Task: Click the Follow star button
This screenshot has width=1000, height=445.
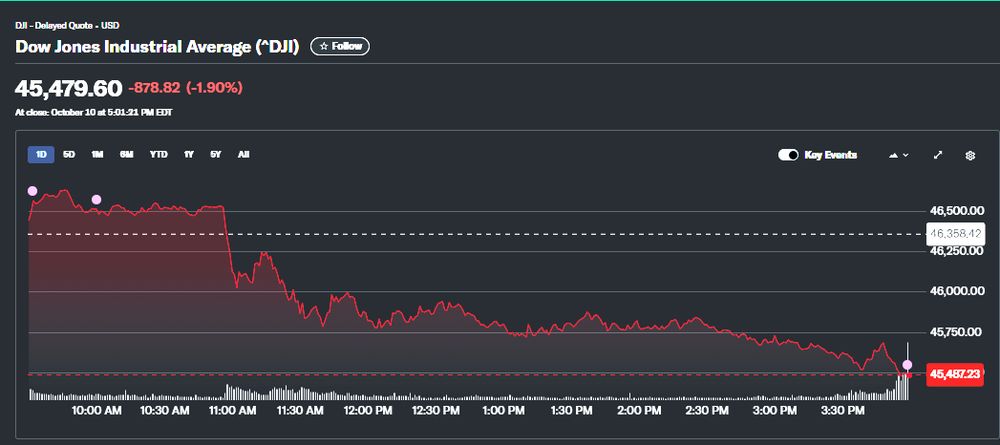Action: click(x=340, y=47)
